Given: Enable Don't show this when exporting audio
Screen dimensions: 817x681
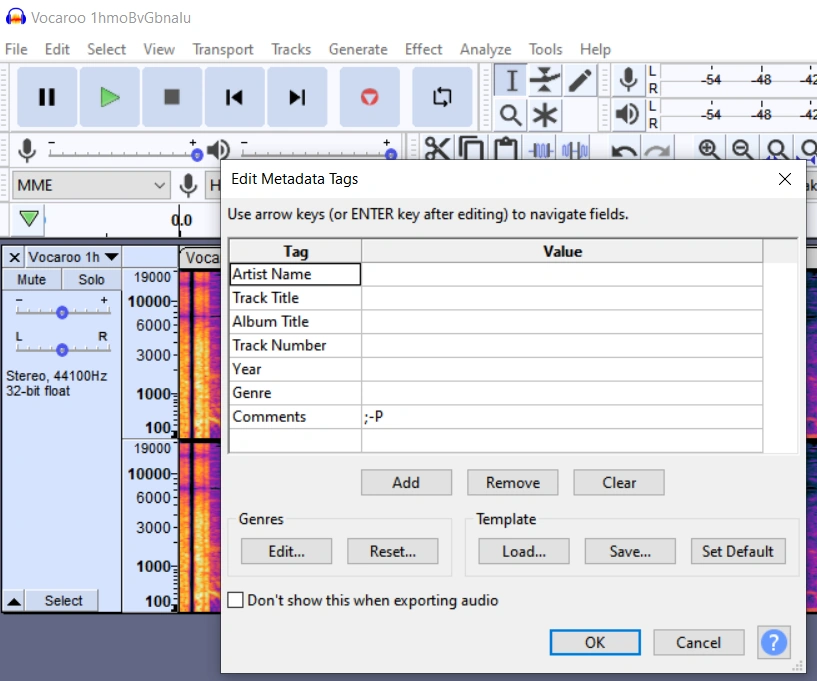Looking at the screenshot, I should pos(236,600).
